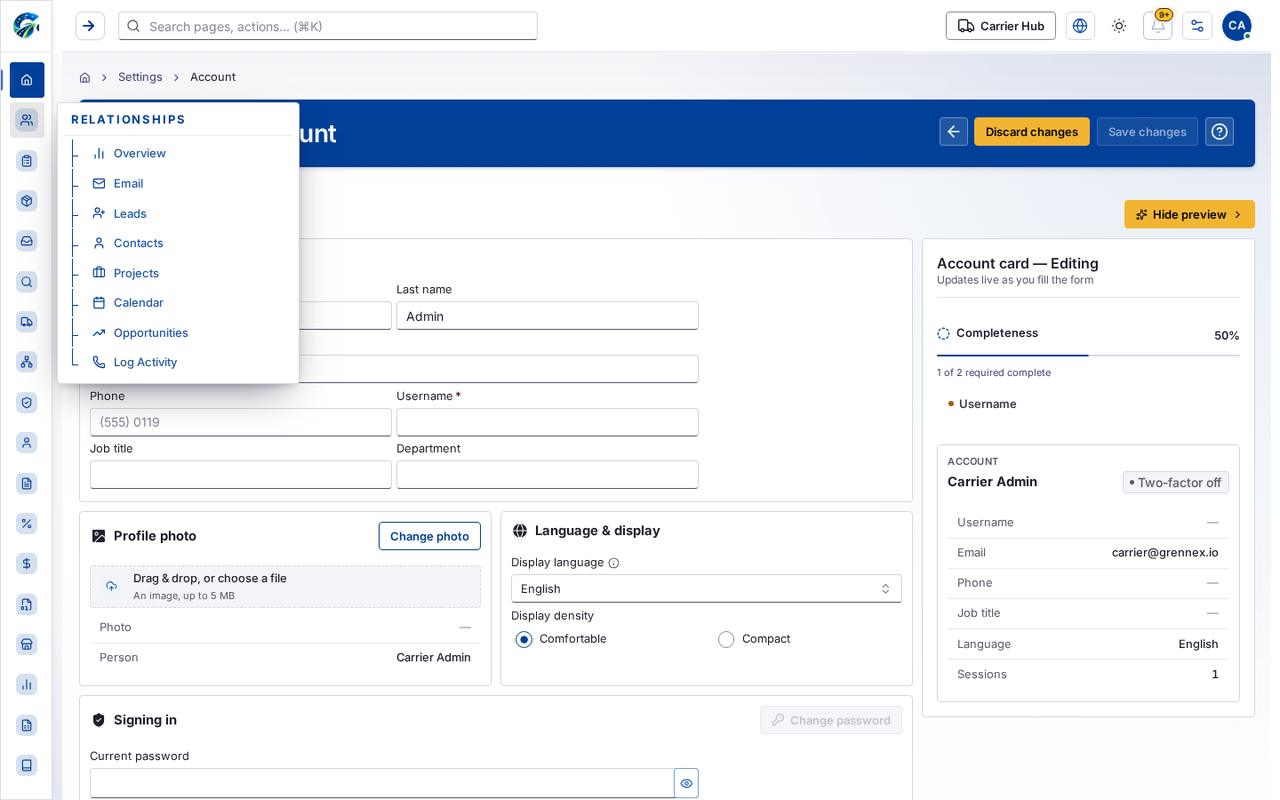Go to Settings in the breadcrumb
The image size is (1280, 800).
[x=140, y=77]
